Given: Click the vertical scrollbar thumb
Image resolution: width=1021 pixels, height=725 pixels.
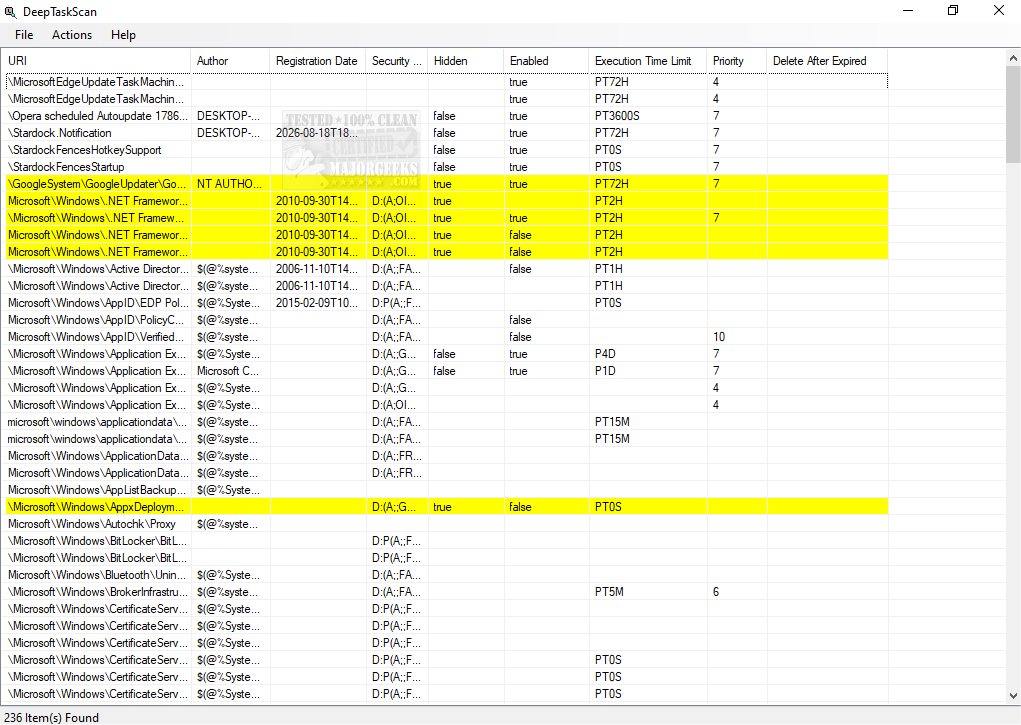Looking at the screenshot, I should (1013, 115).
